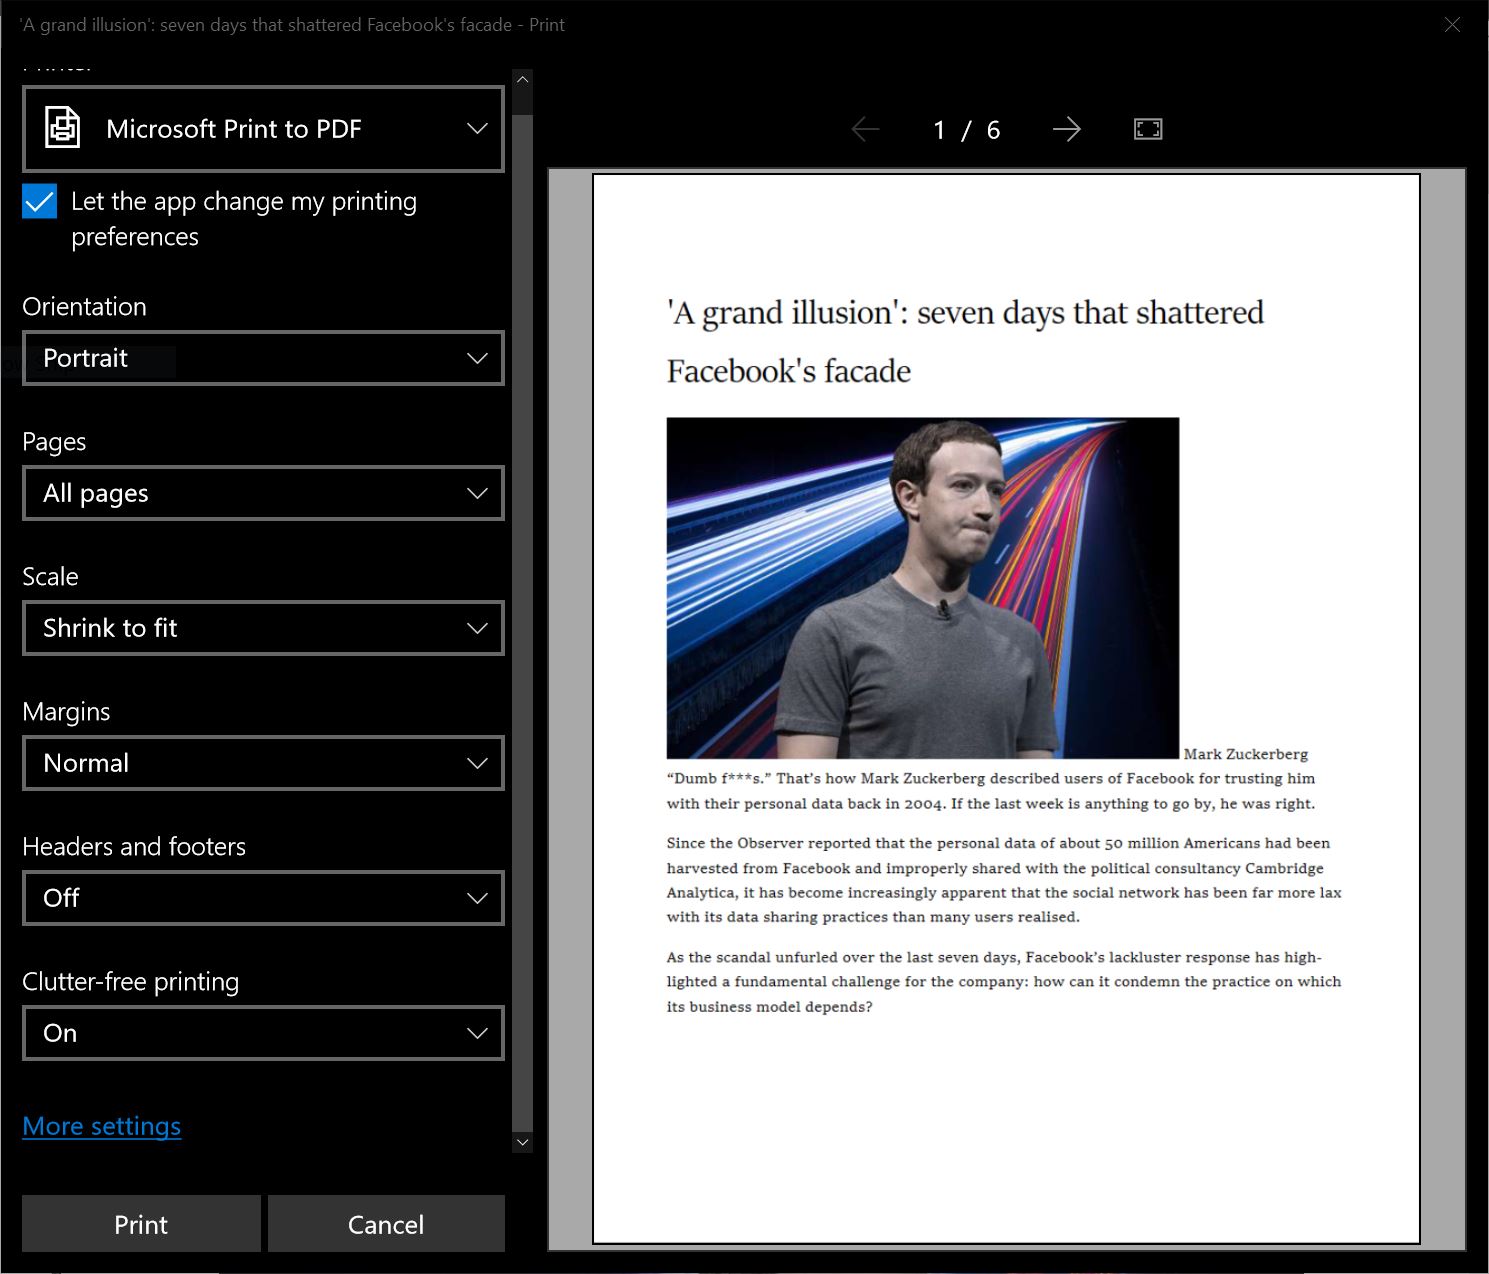Open the Microsoft Print to PDF printer dropdown
Image resolution: width=1489 pixels, height=1274 pixels.
point(263,129)
